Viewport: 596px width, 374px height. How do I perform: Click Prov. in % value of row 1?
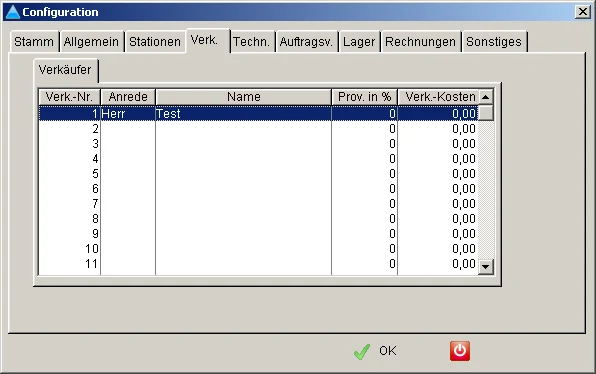365,114
